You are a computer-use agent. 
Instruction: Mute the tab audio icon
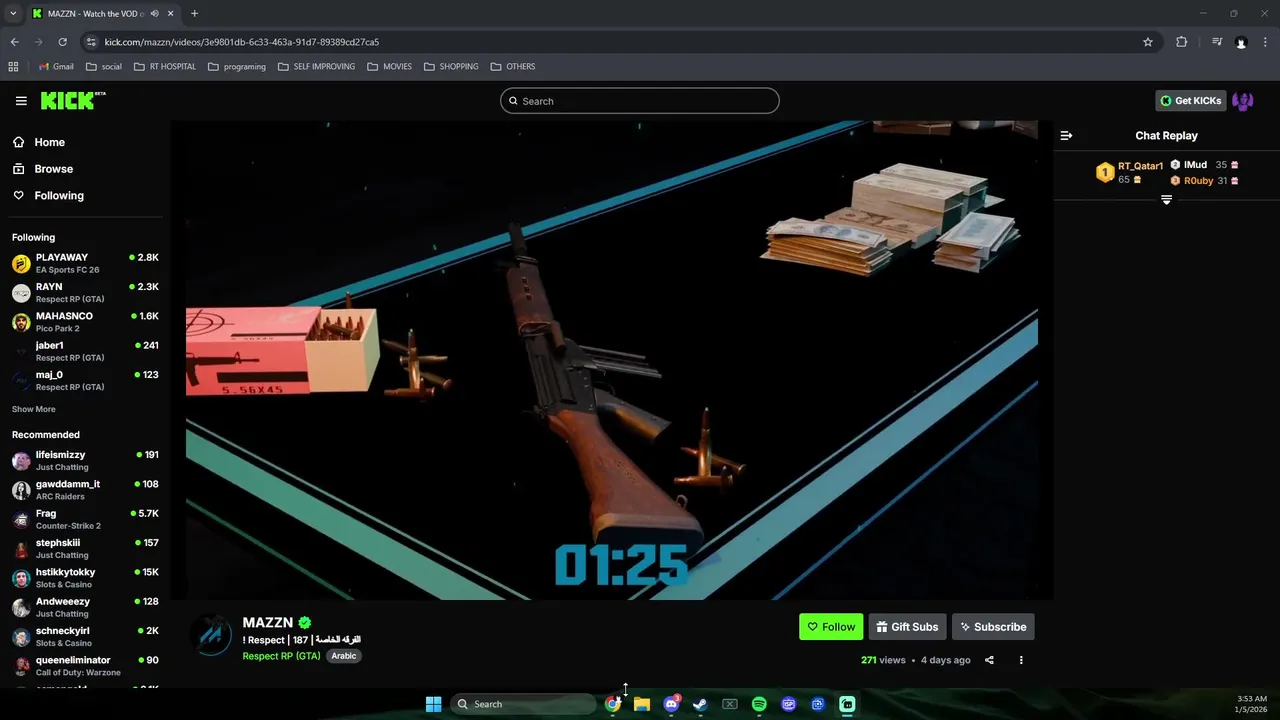tap(154, 13)
